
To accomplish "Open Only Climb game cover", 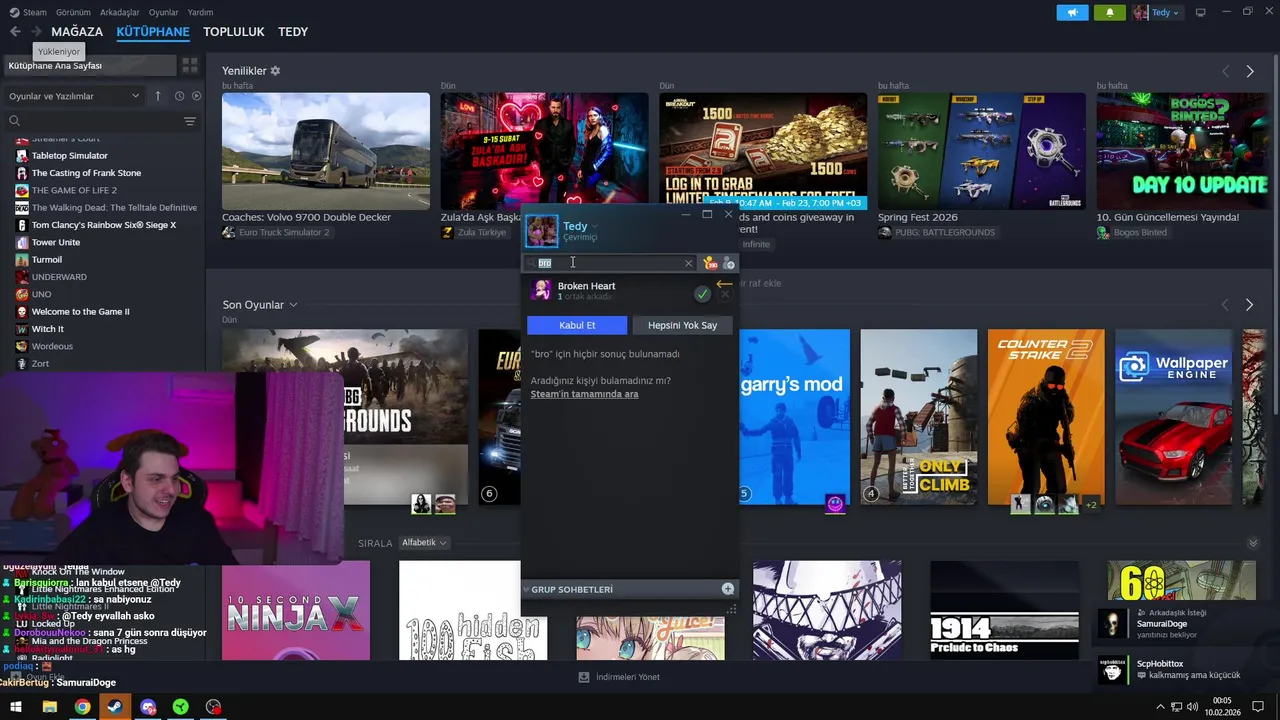I will pyautogui.click(x=919, y=417).
